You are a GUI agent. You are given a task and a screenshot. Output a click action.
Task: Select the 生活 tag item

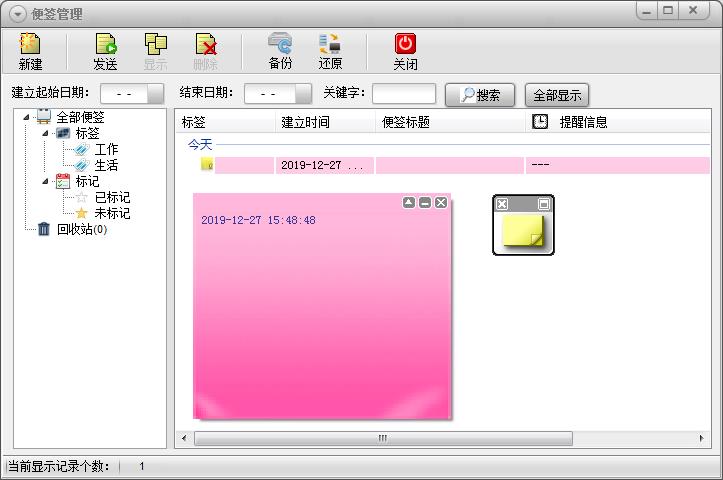click(x=107, y=165)
